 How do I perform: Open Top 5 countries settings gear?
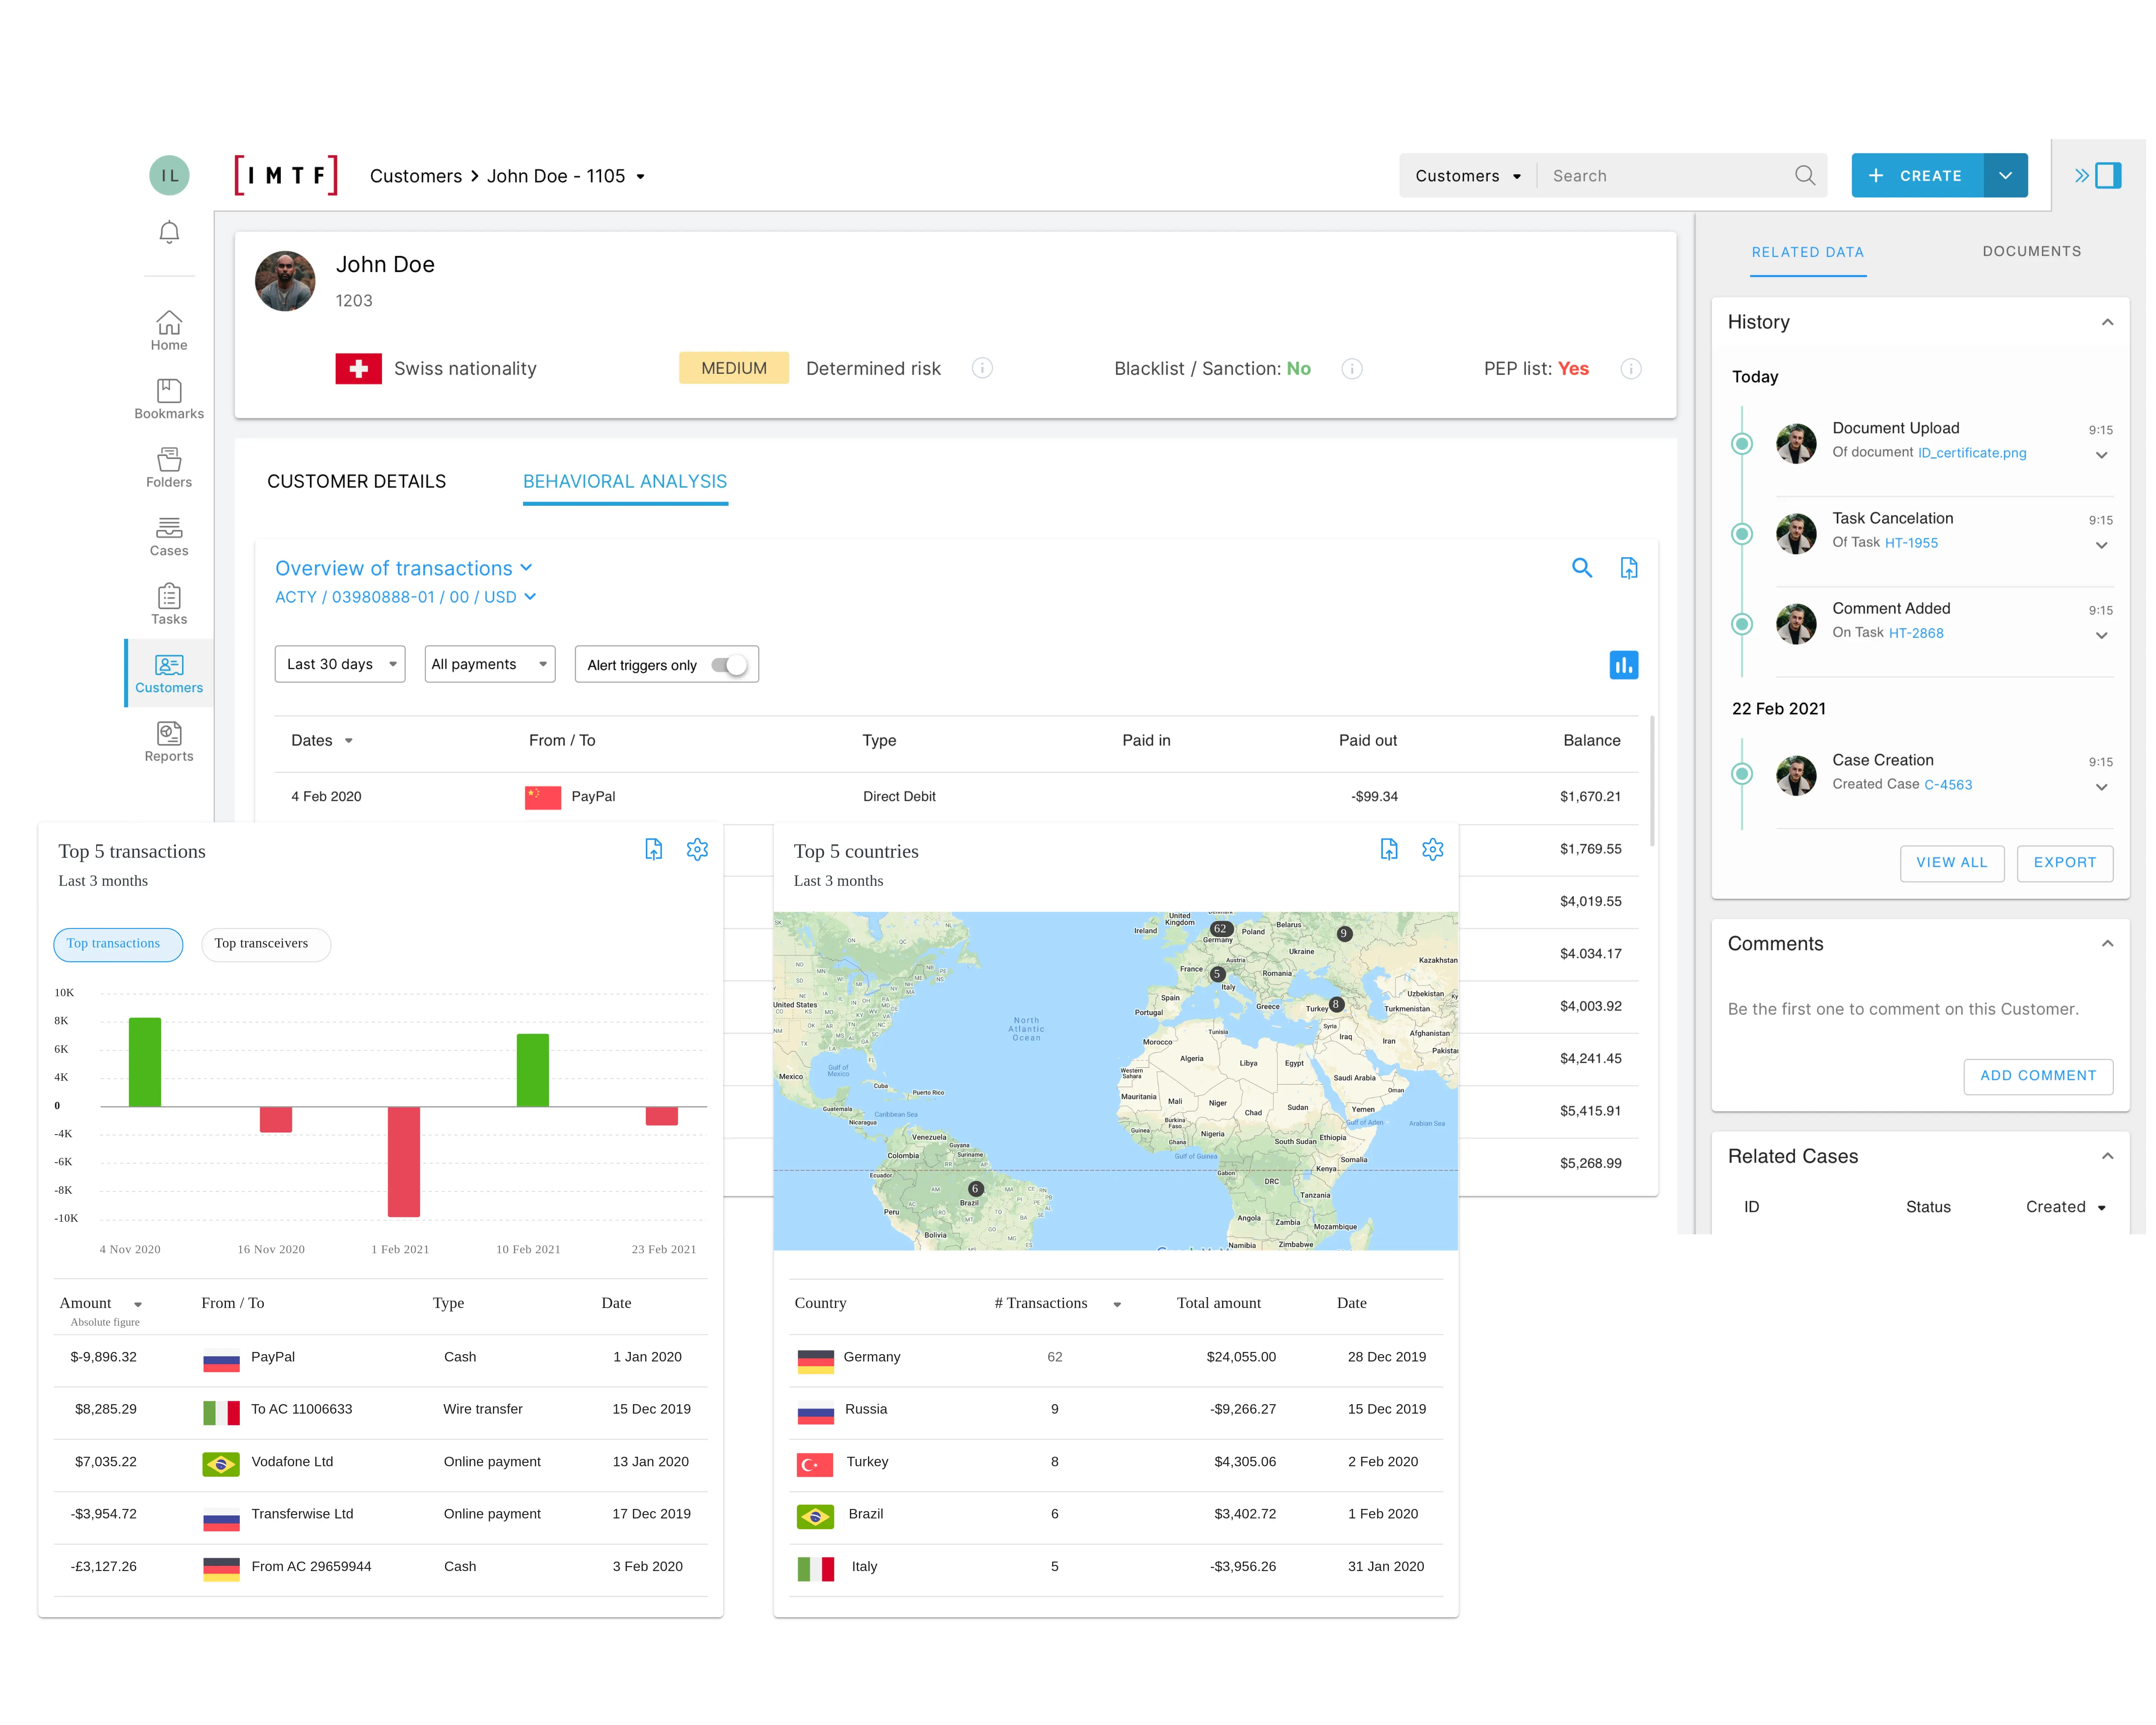coord(1432,849)
